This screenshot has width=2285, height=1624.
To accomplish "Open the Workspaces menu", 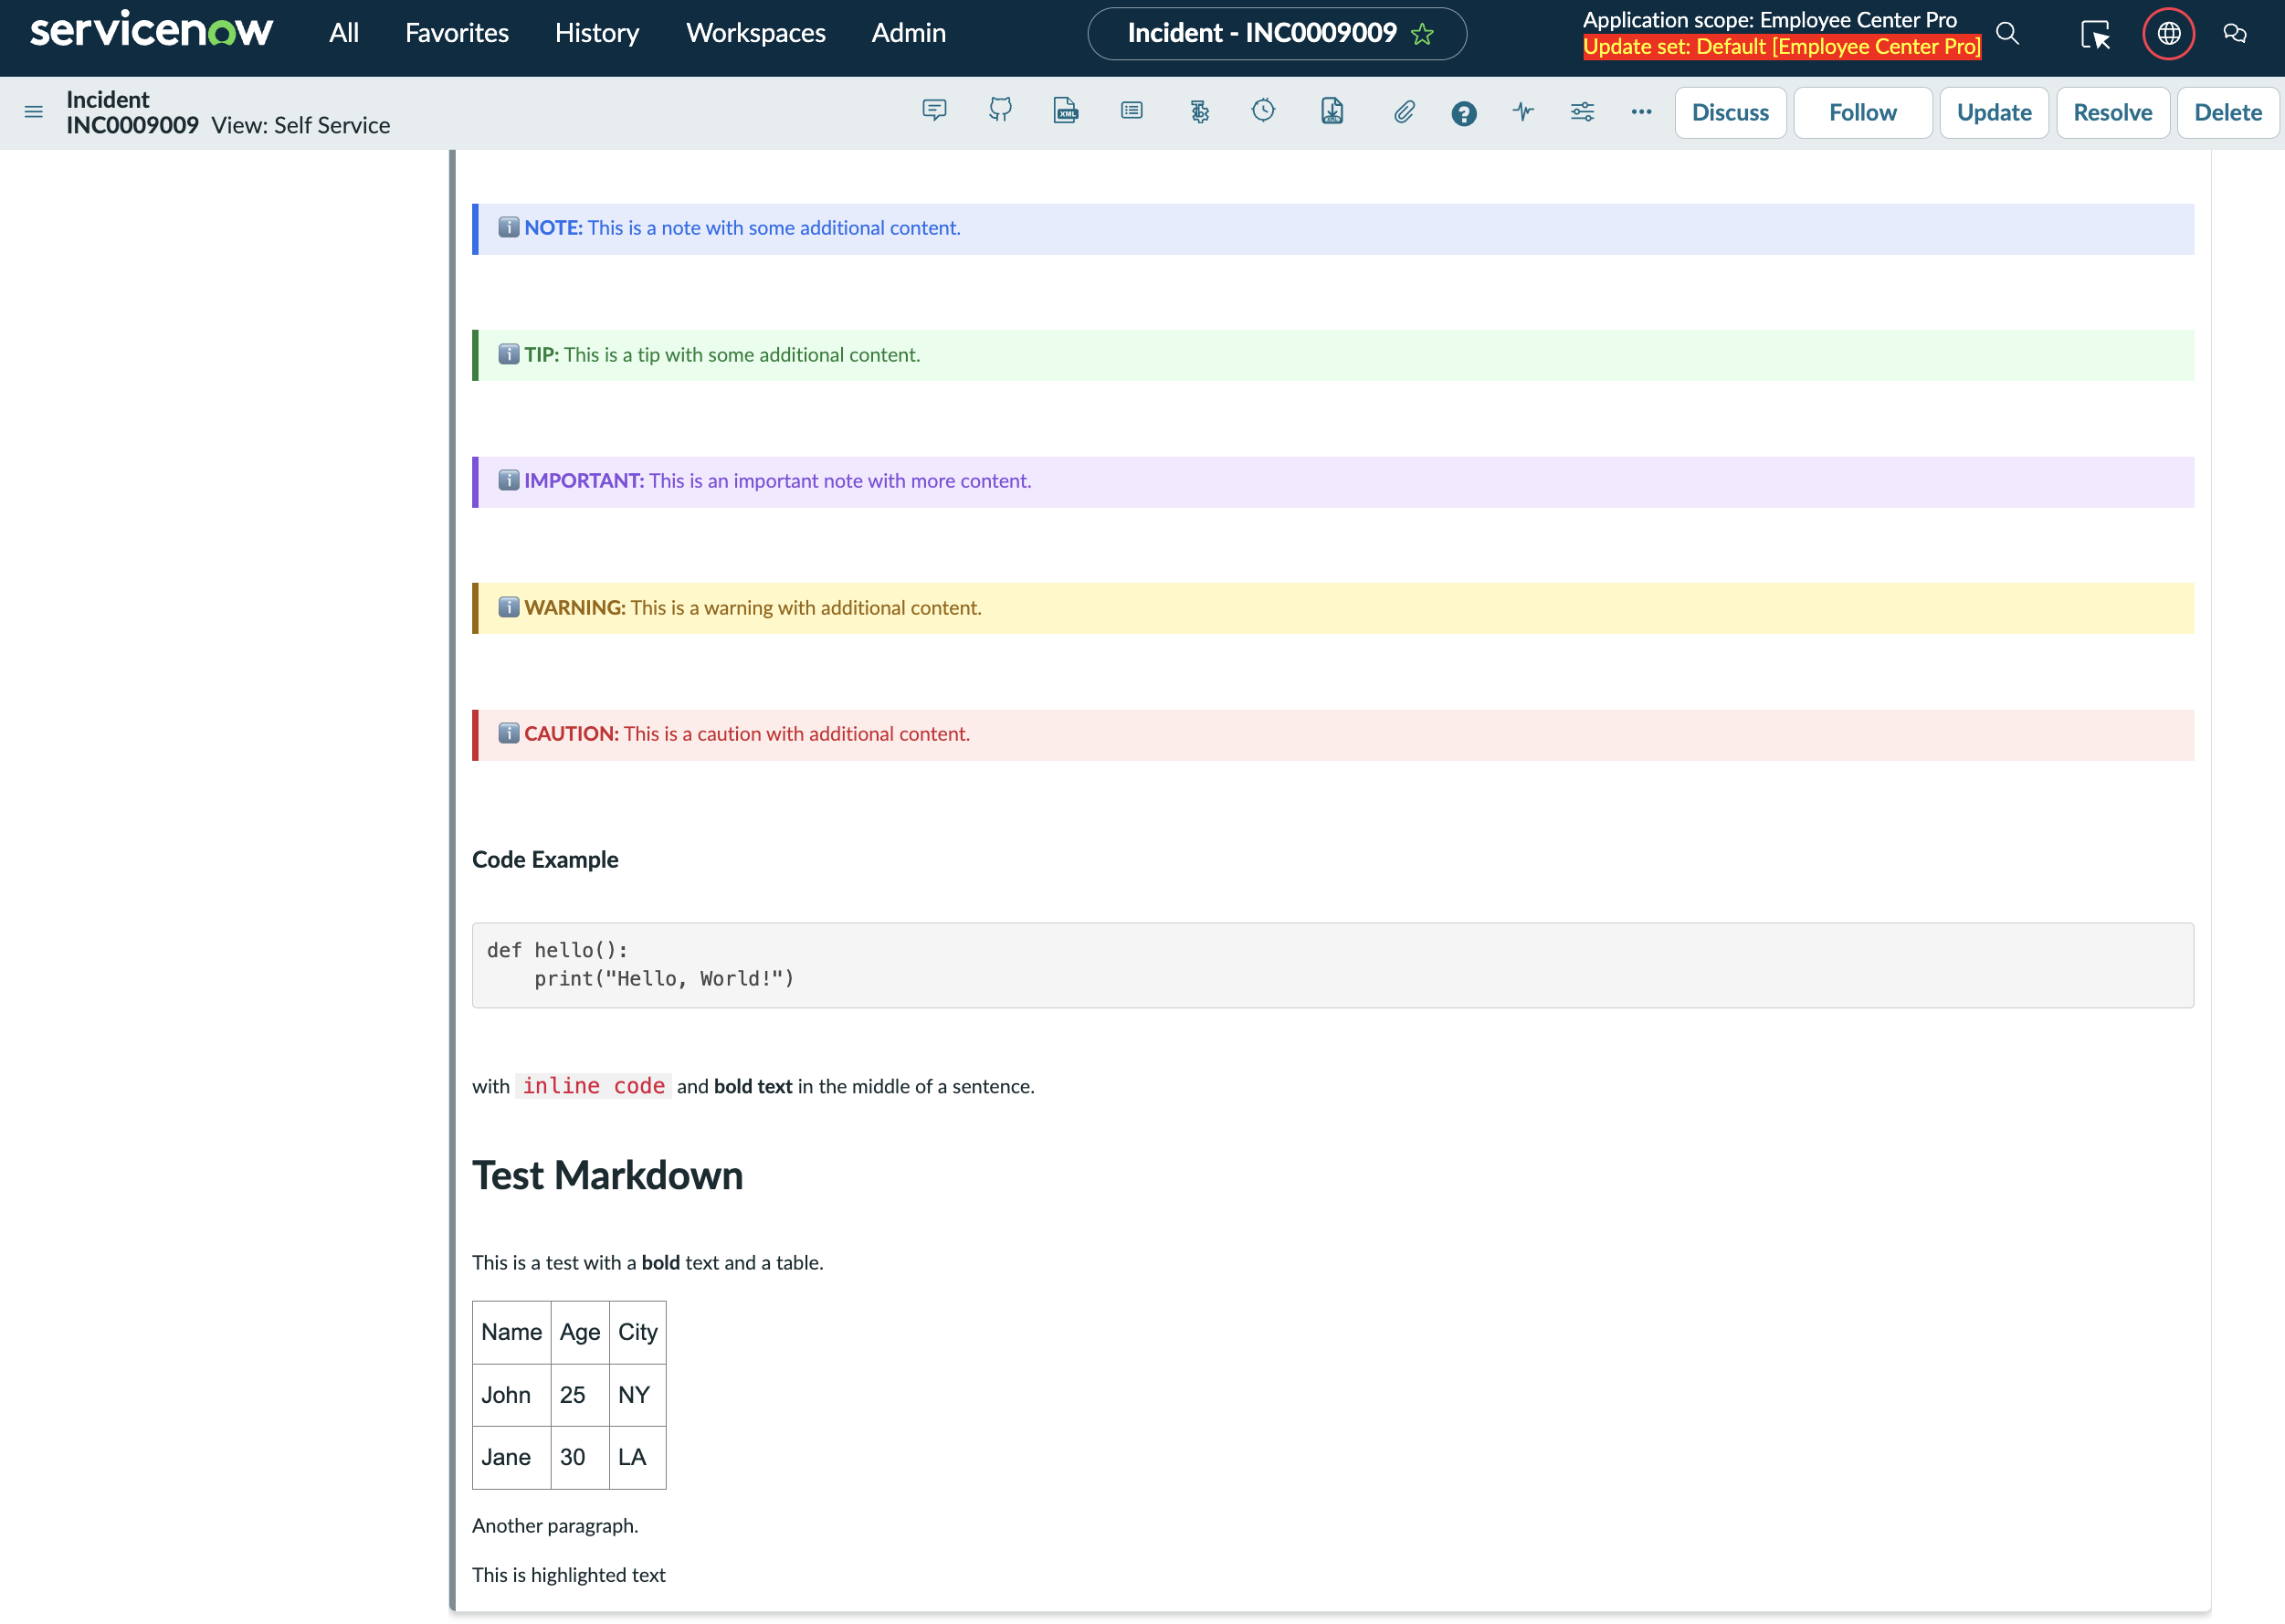I will point(755,33).
